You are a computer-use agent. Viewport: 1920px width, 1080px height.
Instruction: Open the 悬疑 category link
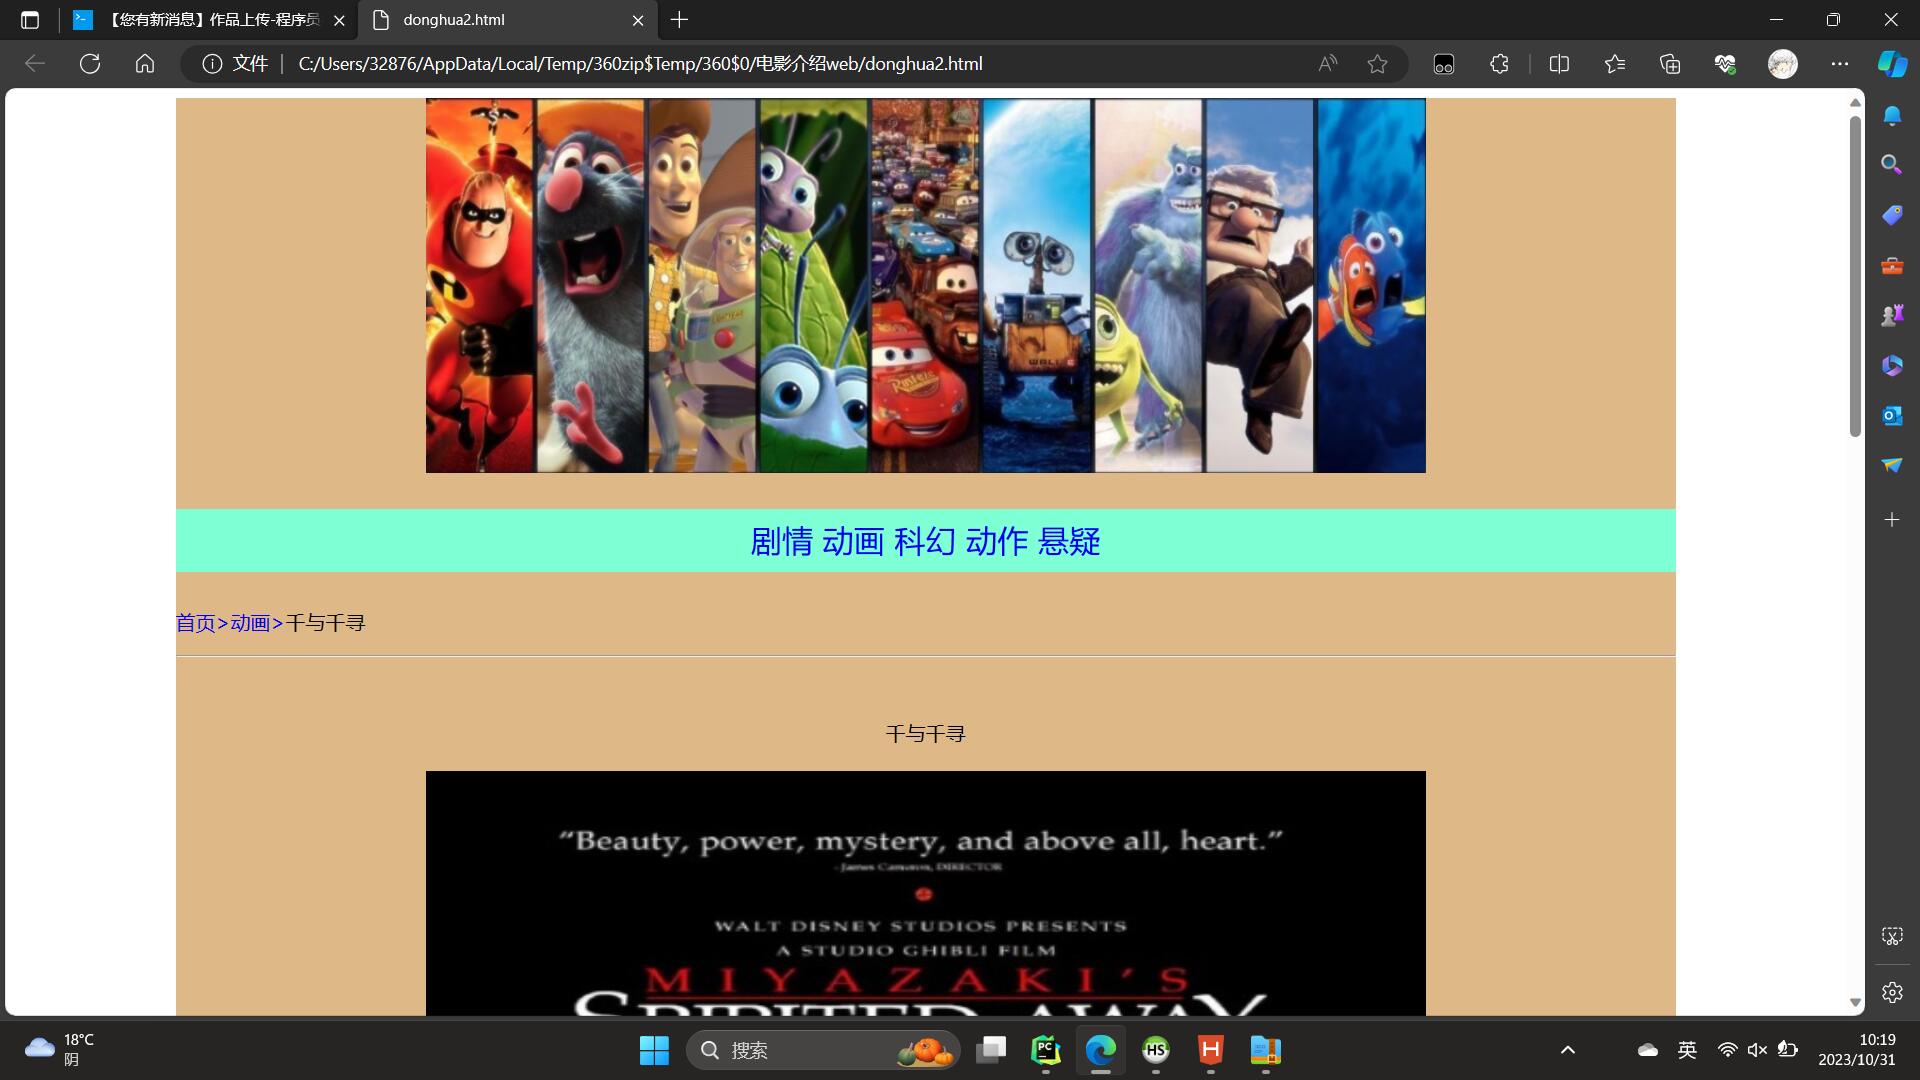tap(1069, 541)
